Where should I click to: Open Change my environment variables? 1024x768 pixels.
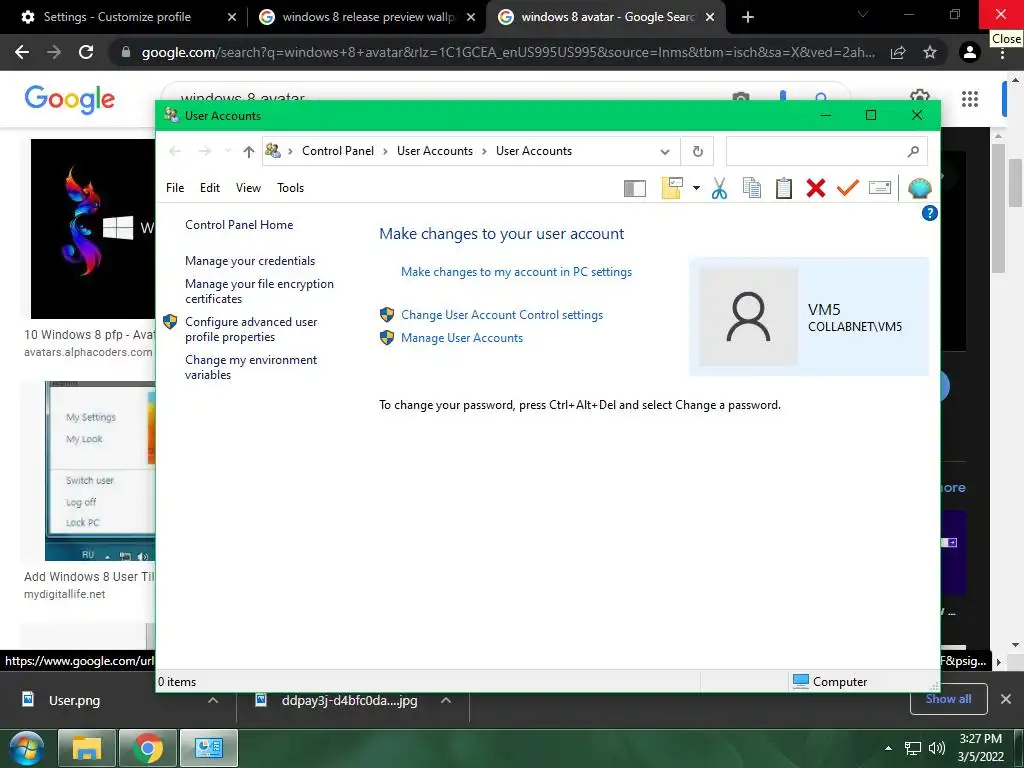coord(251,367)
